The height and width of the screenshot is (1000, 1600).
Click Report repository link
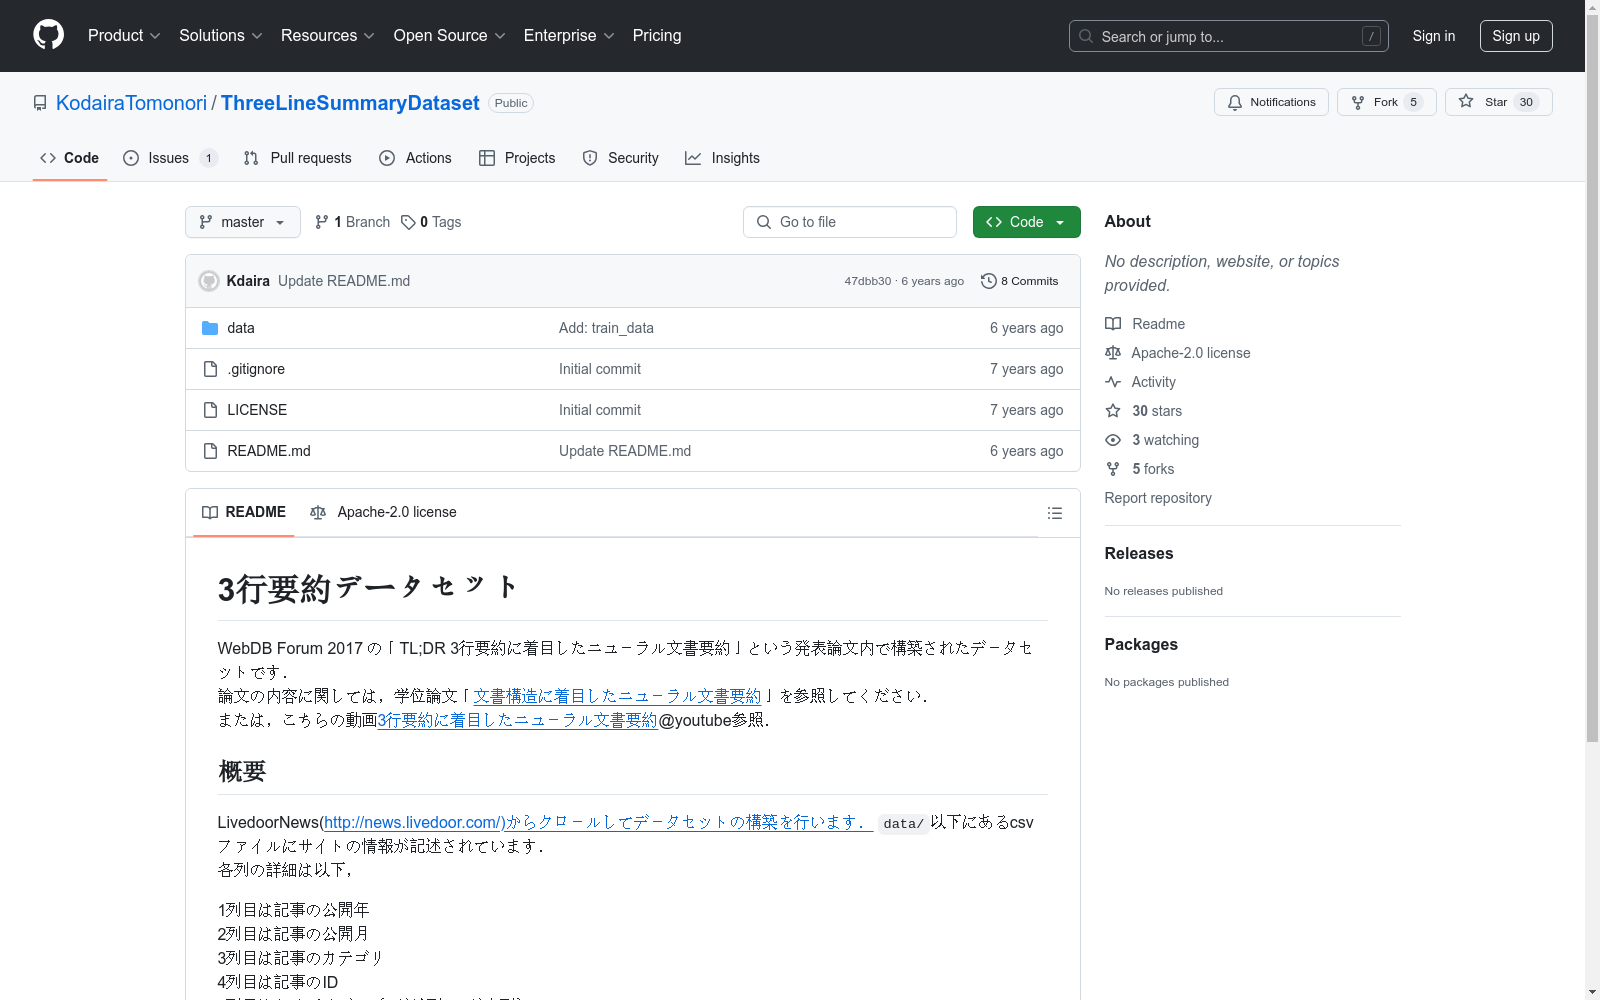click(x=1158, y=498)
